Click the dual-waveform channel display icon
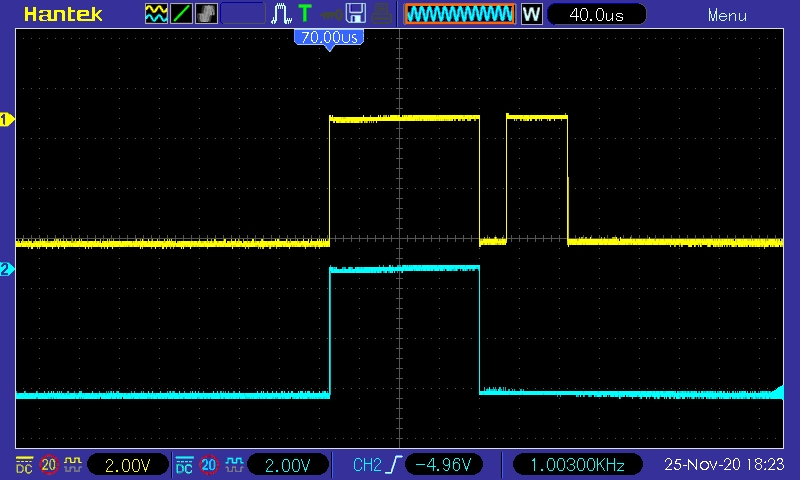Screen dimensions: 800x480 (x=157, y=14)
